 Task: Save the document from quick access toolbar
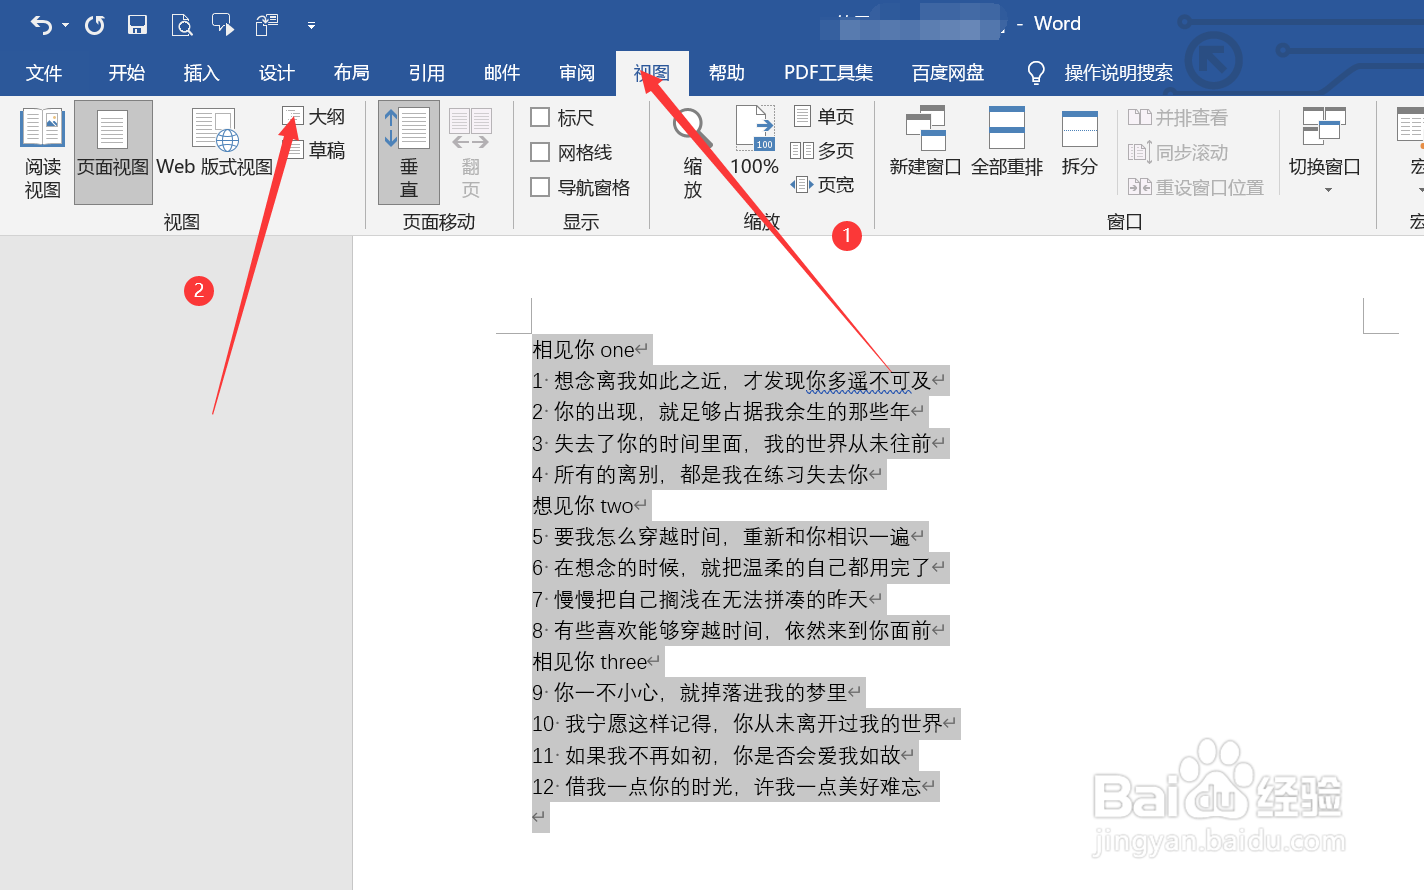[x=137, y=23]
